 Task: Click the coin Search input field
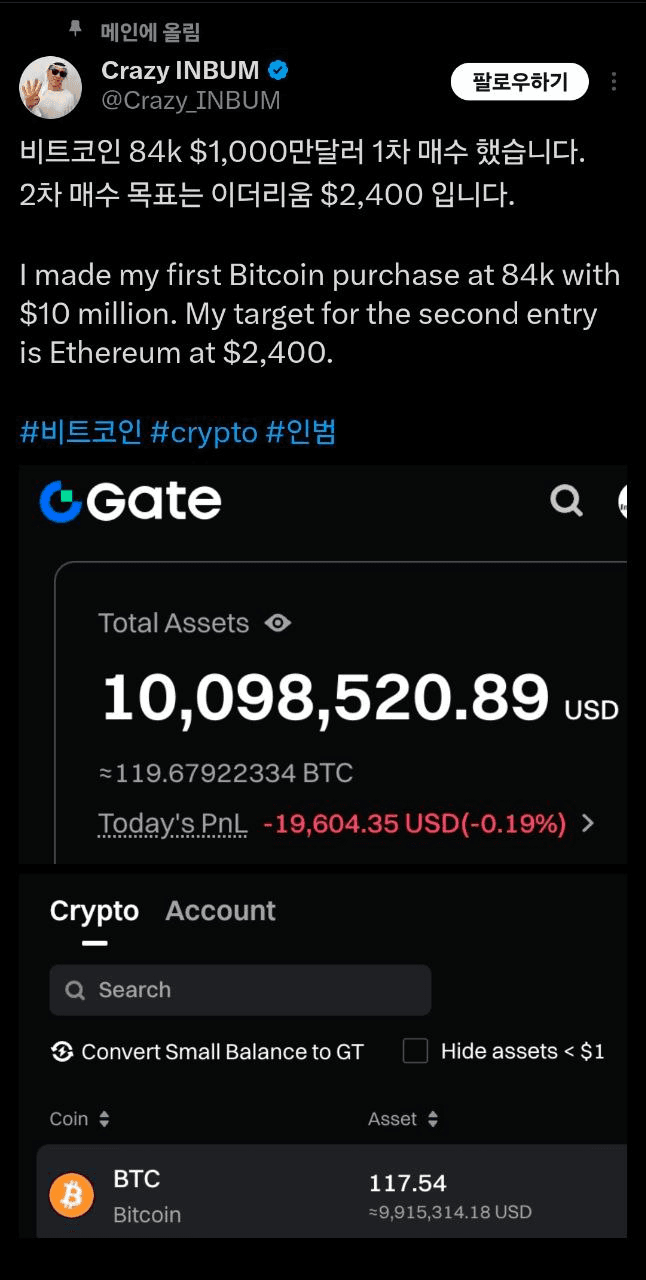240,990
